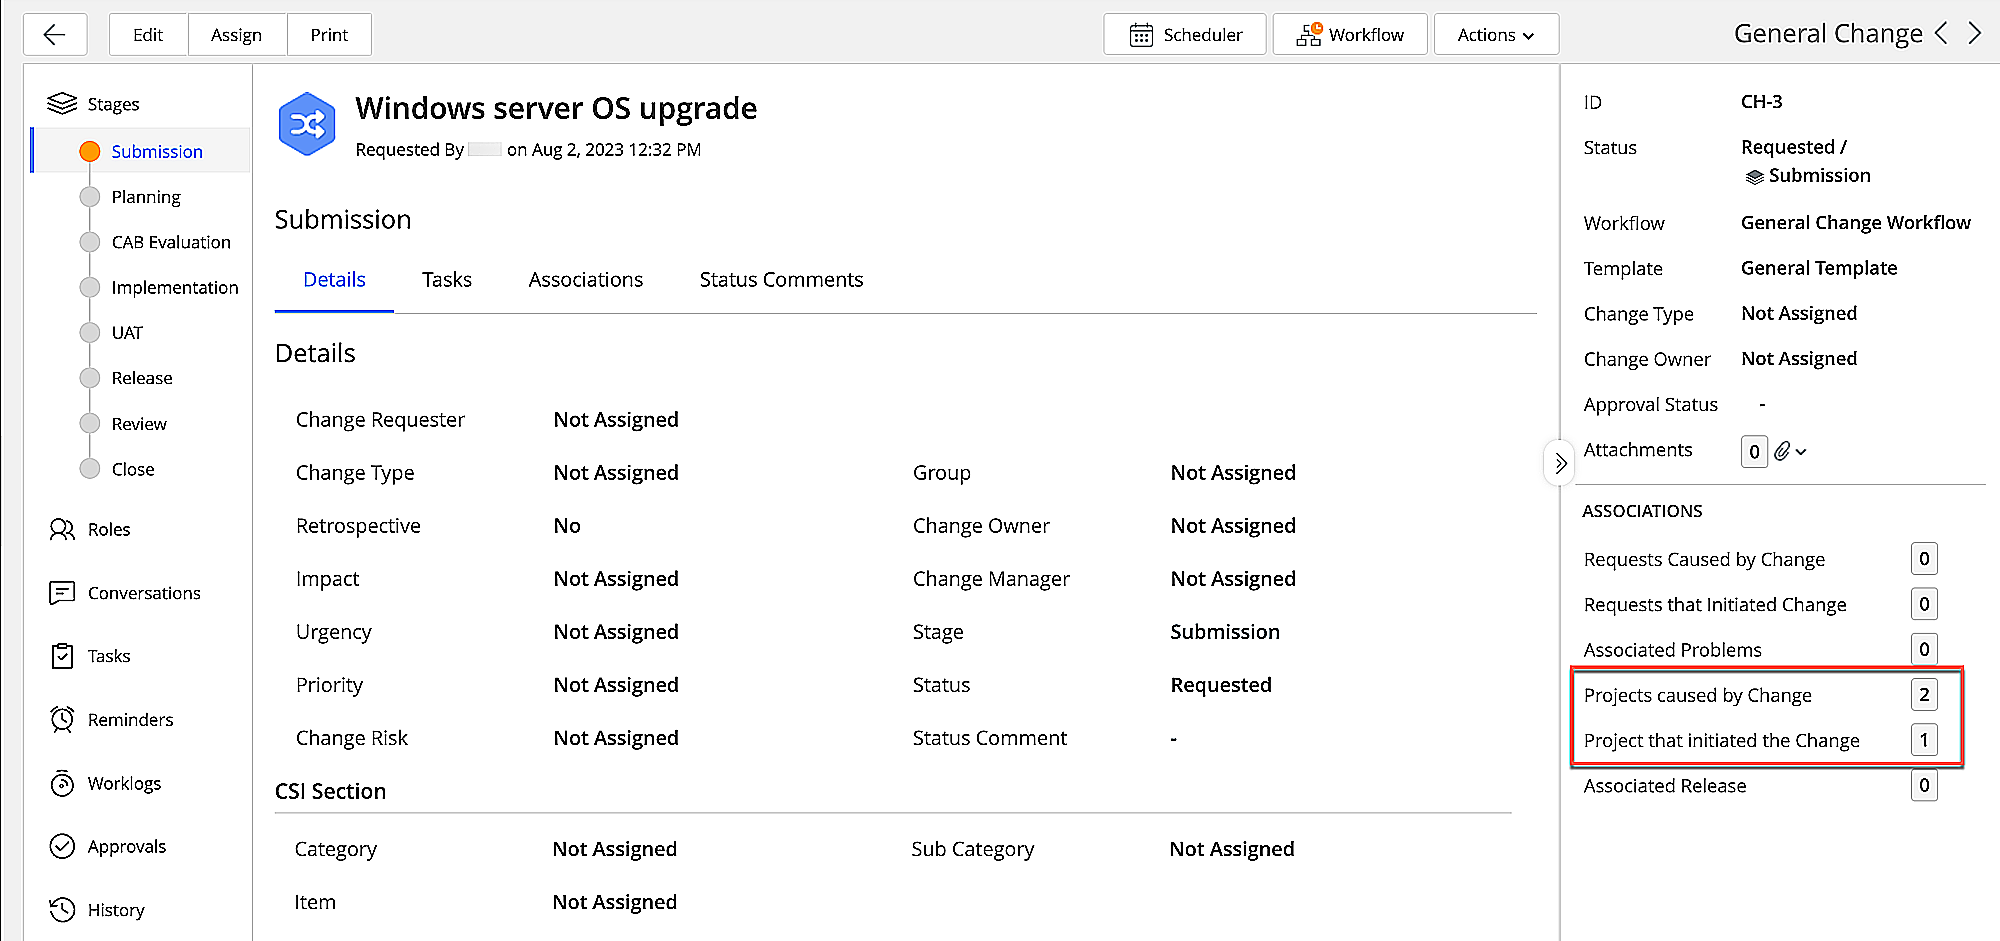
Task: Select the CAB Evaluation stage
Action: (171, 242)
